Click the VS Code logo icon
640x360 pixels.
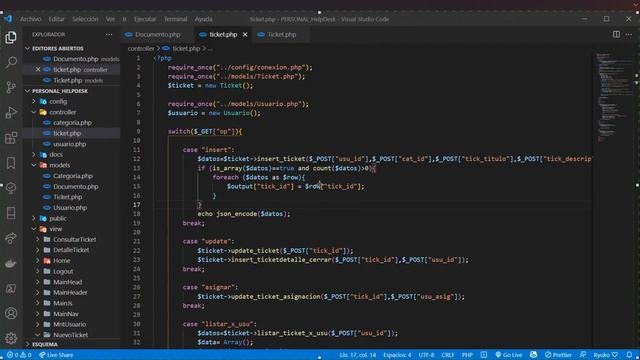point(8,19)
